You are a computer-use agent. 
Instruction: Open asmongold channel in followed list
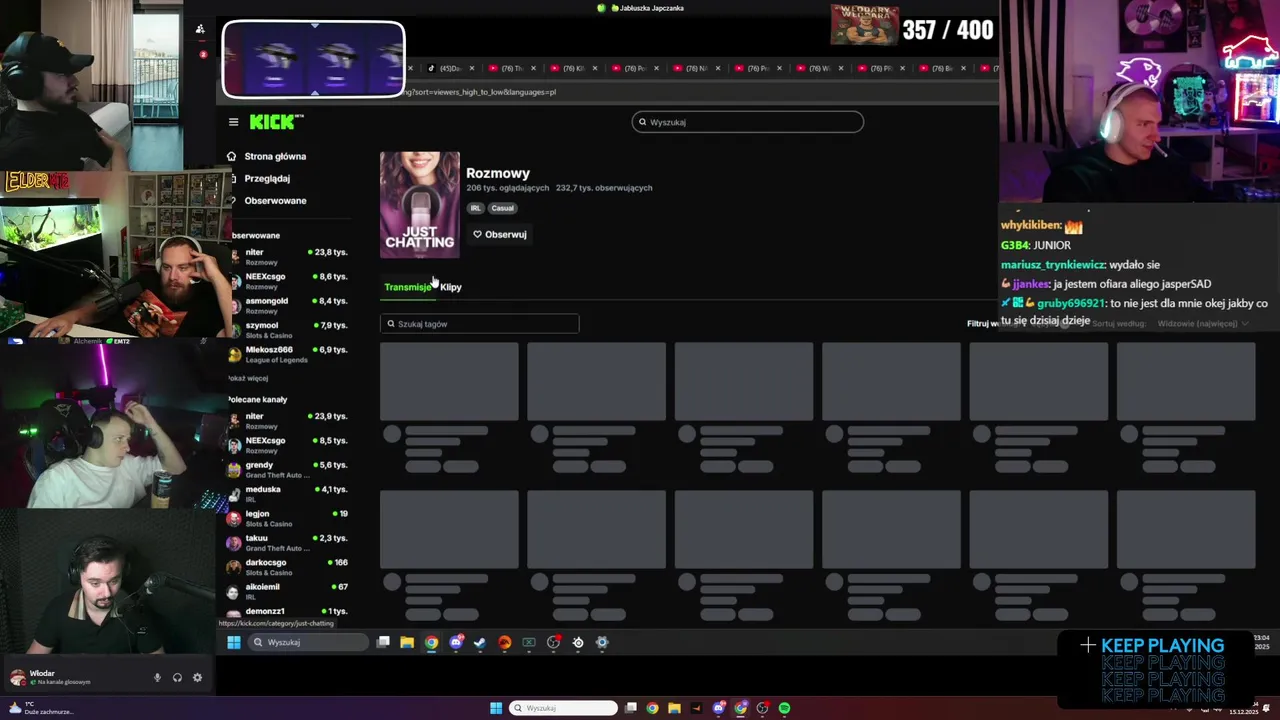[x=288, y=305]
